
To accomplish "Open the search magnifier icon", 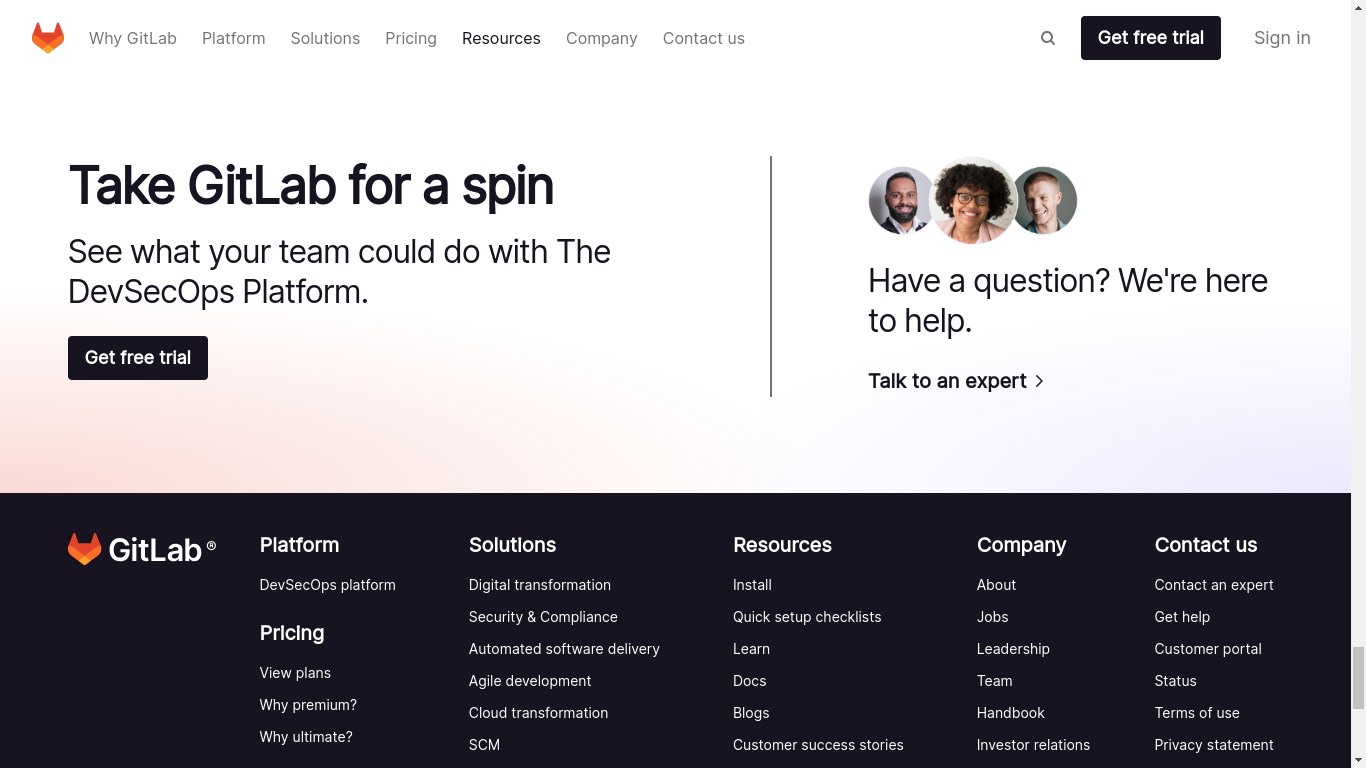I will [1048, 38].
